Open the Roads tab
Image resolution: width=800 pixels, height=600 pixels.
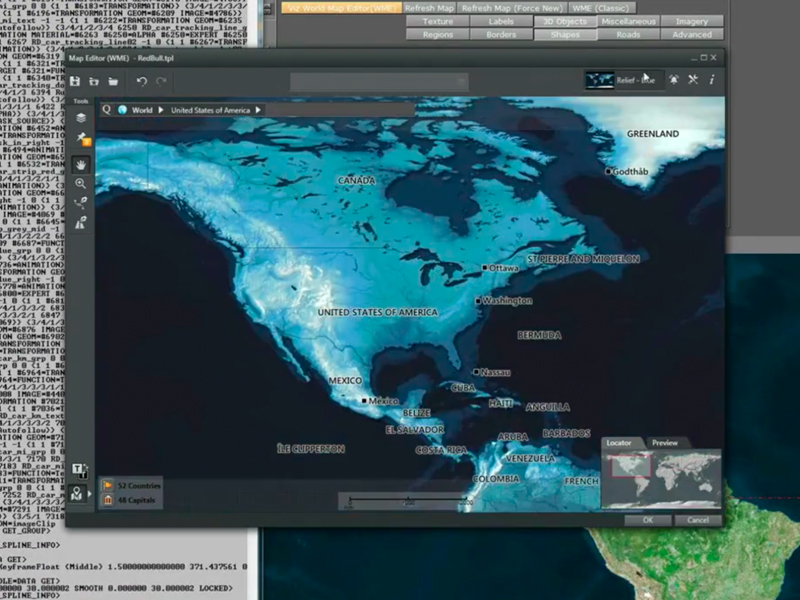628,35
